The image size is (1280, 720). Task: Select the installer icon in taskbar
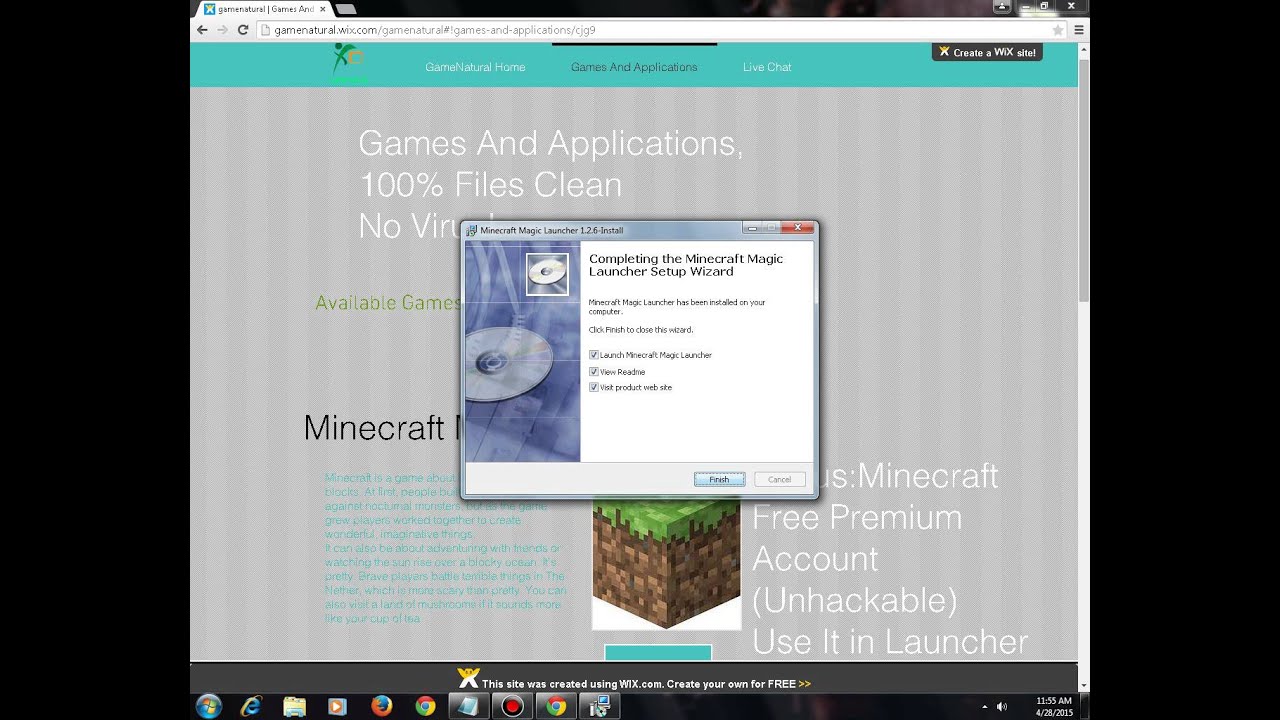pos(600,707)
